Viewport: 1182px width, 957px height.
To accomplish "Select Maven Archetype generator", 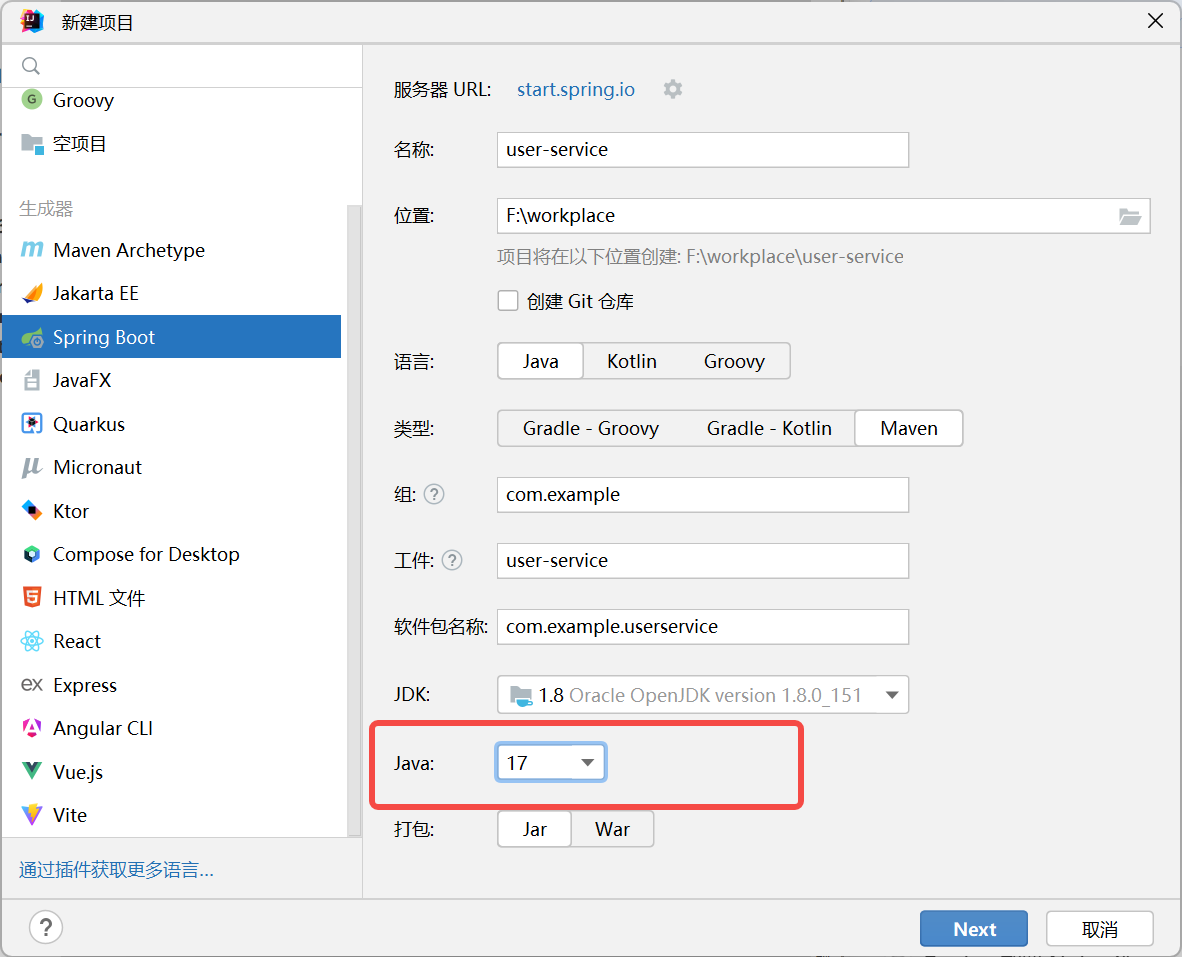I will (x=171, y=250).
